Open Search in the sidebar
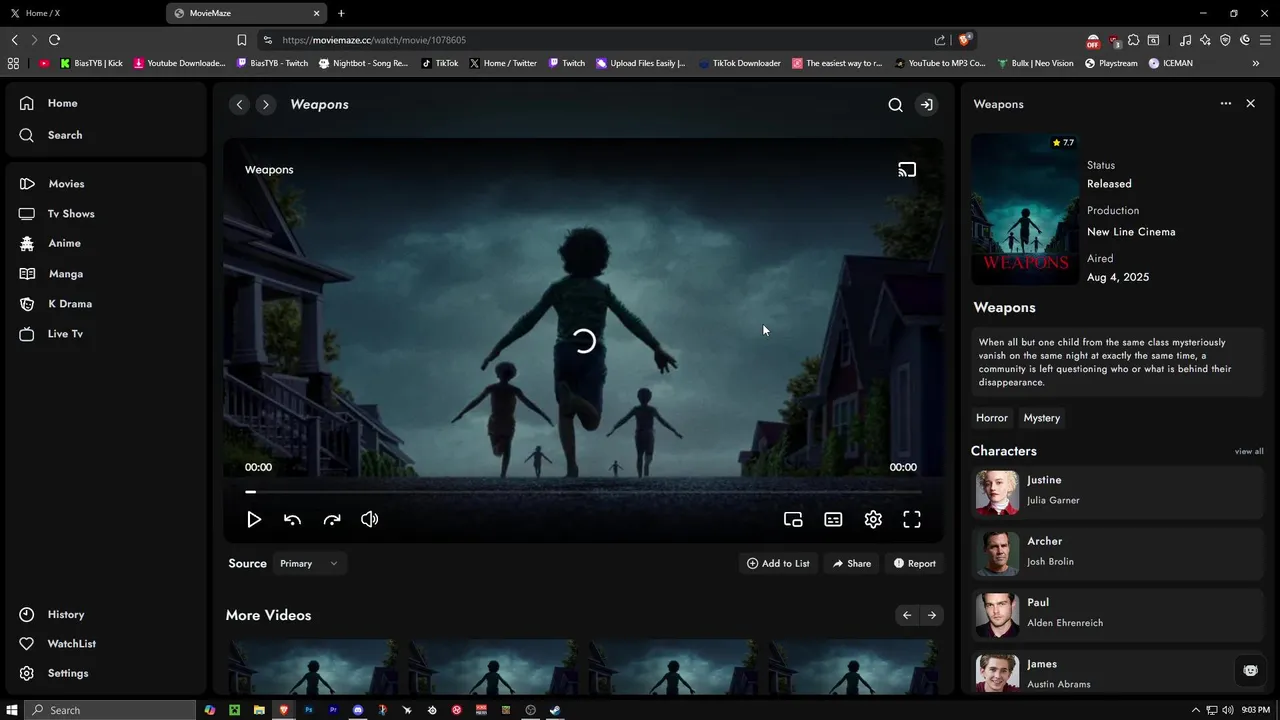1280x720 pixels. 65,135
